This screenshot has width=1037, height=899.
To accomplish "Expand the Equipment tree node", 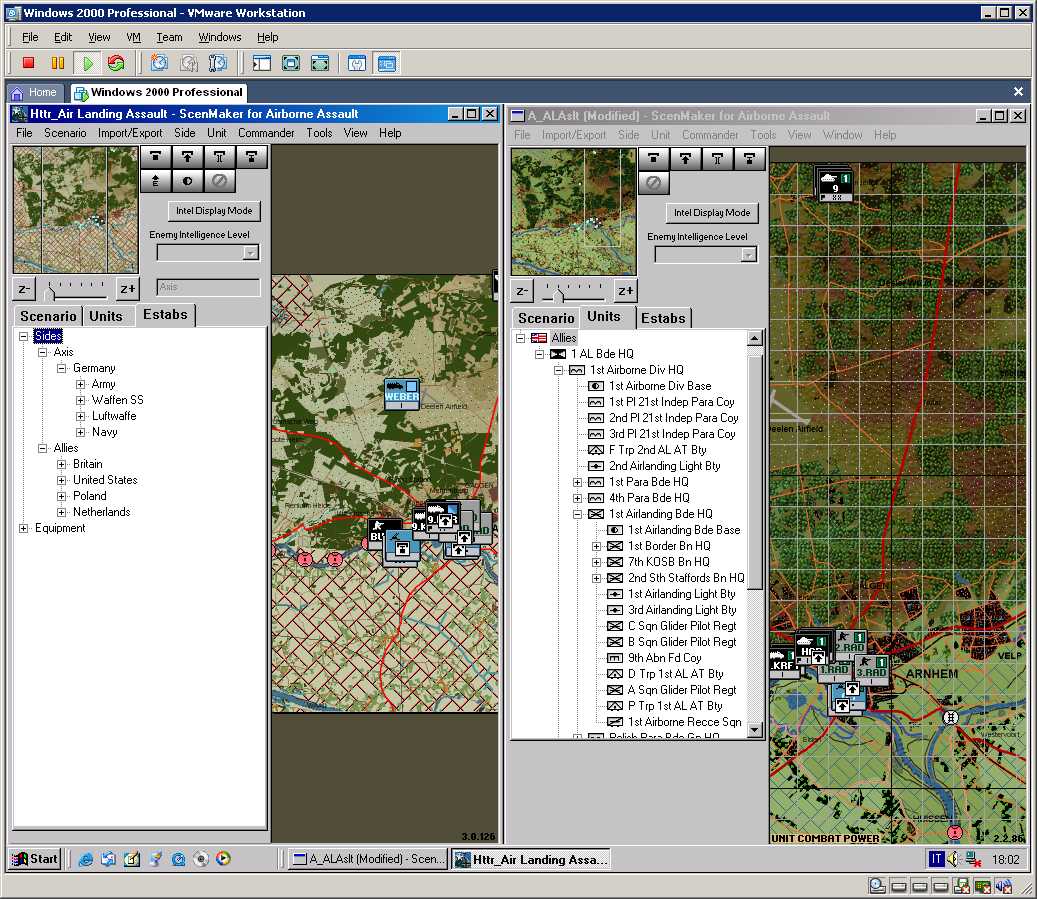I will (x=24, y=528).
